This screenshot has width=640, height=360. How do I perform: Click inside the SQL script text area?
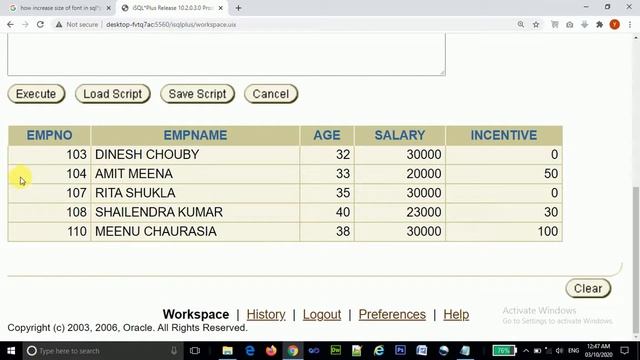click(x=227, y=54)
